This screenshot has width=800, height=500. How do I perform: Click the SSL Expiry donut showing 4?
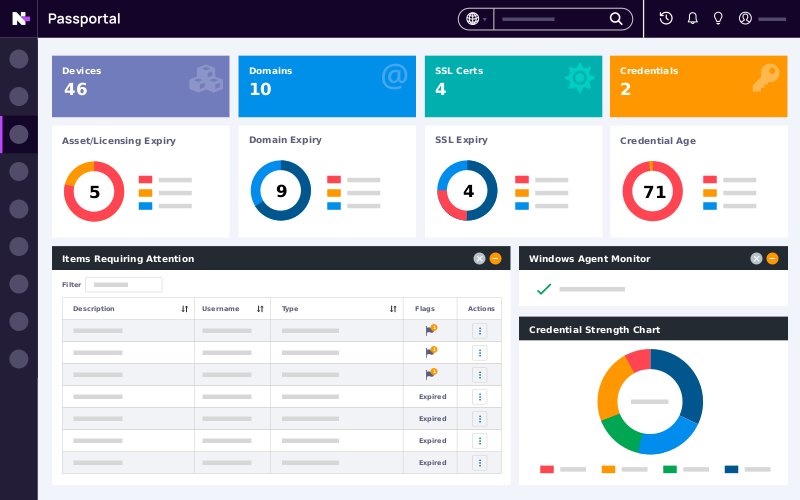(467, 190)
